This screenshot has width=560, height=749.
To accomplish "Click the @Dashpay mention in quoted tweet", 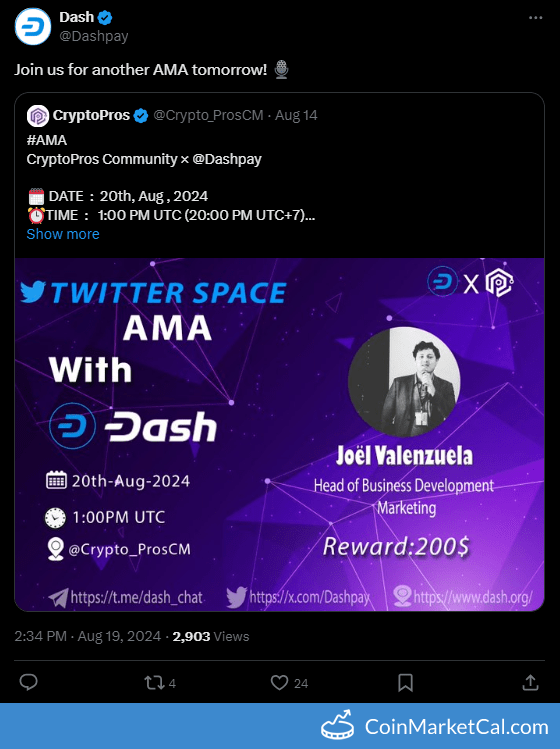I will (227, 159).
